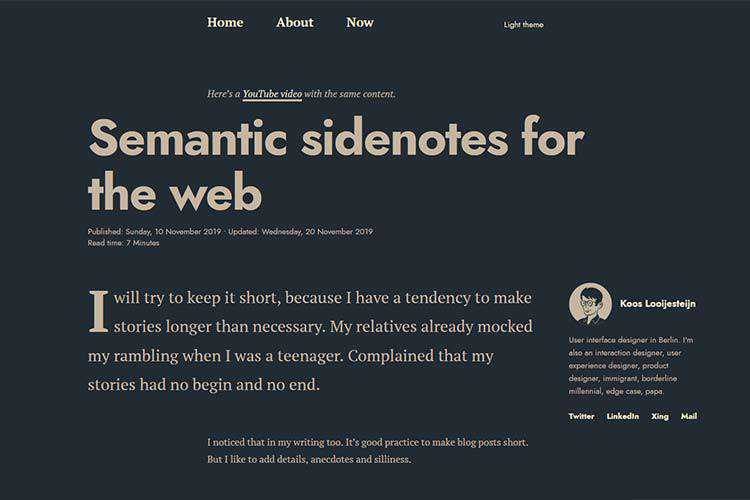Toggle the Light theme switch
Viewport: 750px width, 500px height.
pyautogui.click(x=523, y=25)
